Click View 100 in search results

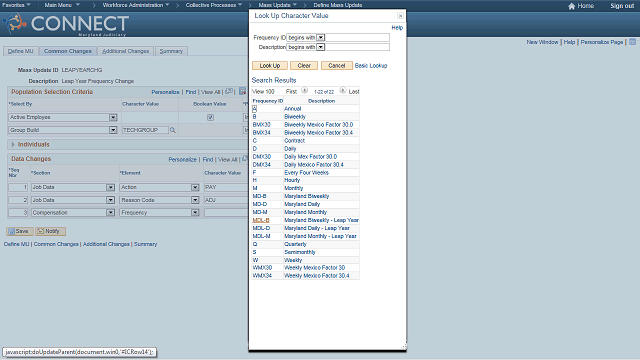tap(263, 91)
